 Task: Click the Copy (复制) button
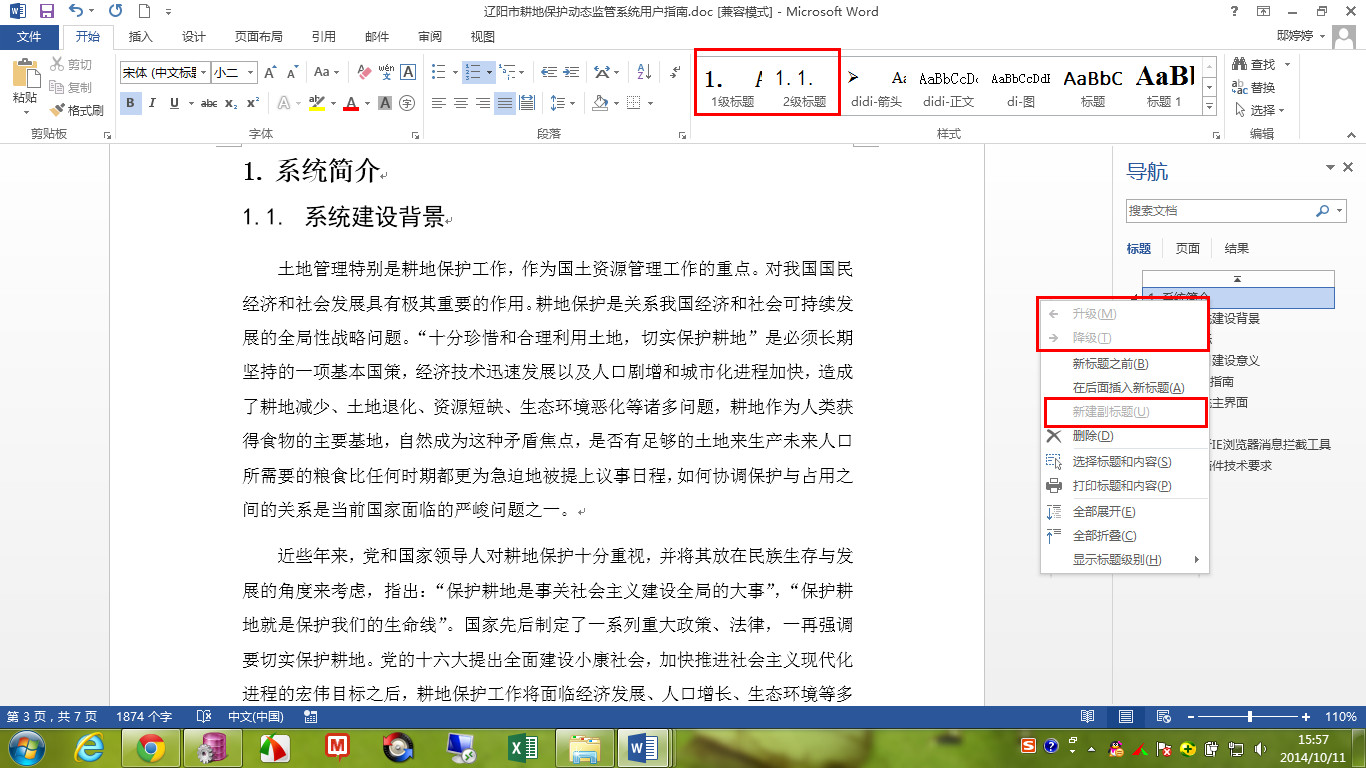70,88
